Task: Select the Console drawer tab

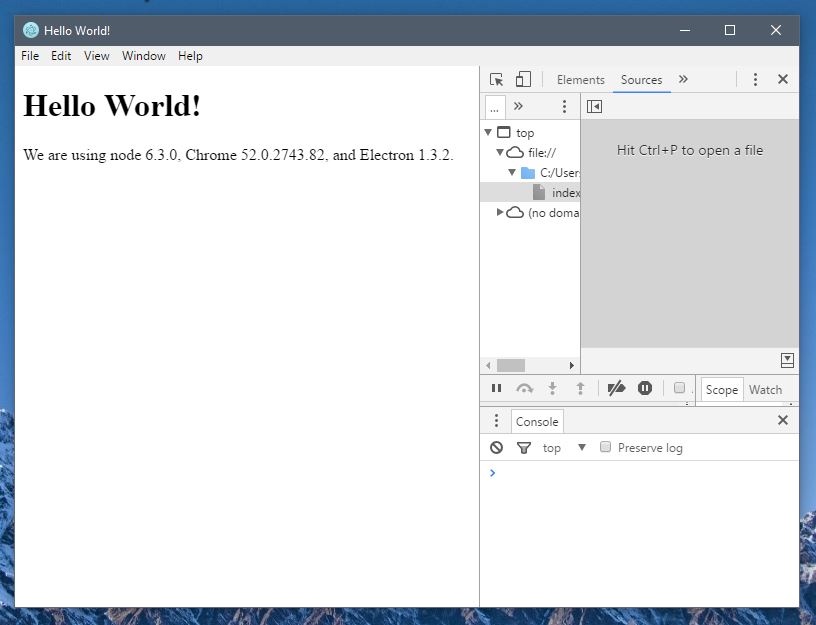Action: (537, 422)
